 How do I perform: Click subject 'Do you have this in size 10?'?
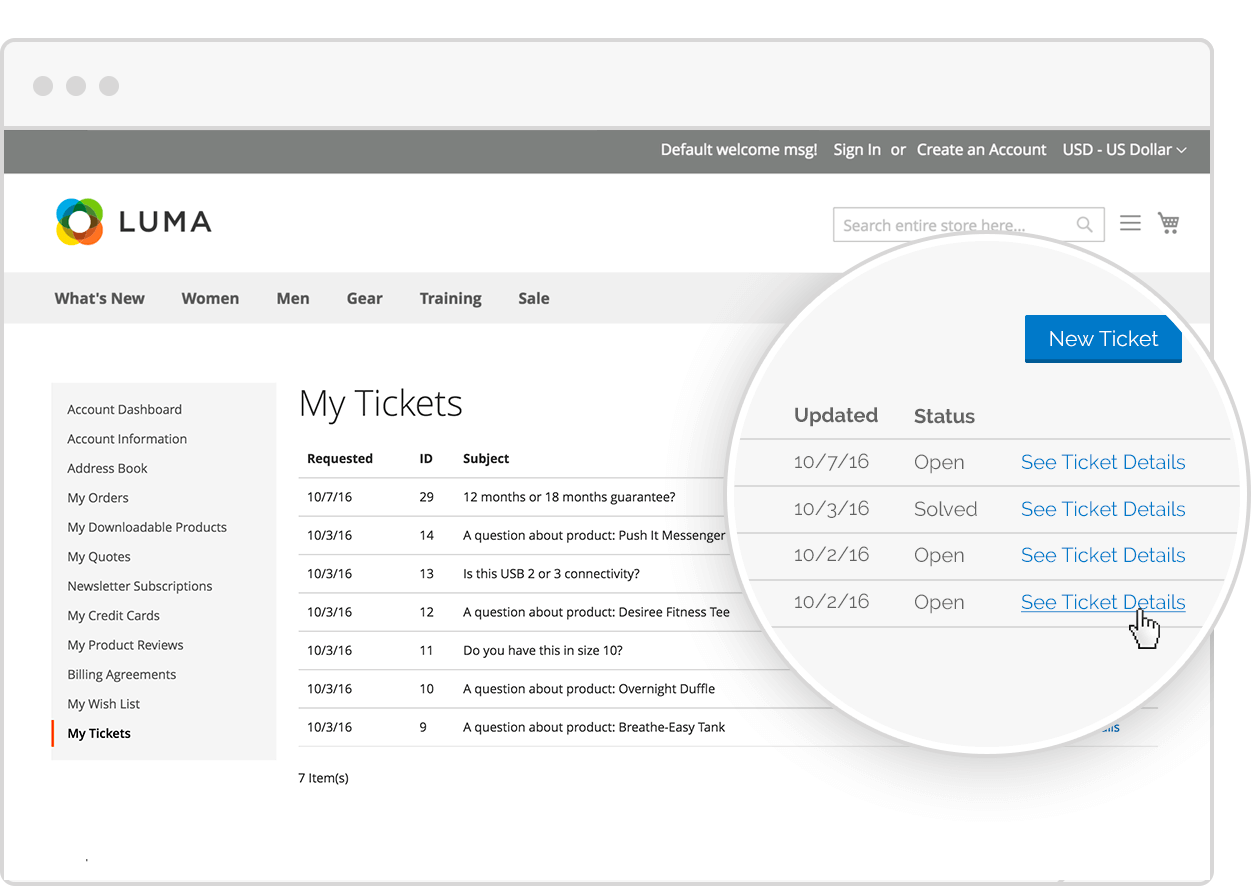[543, 650]
